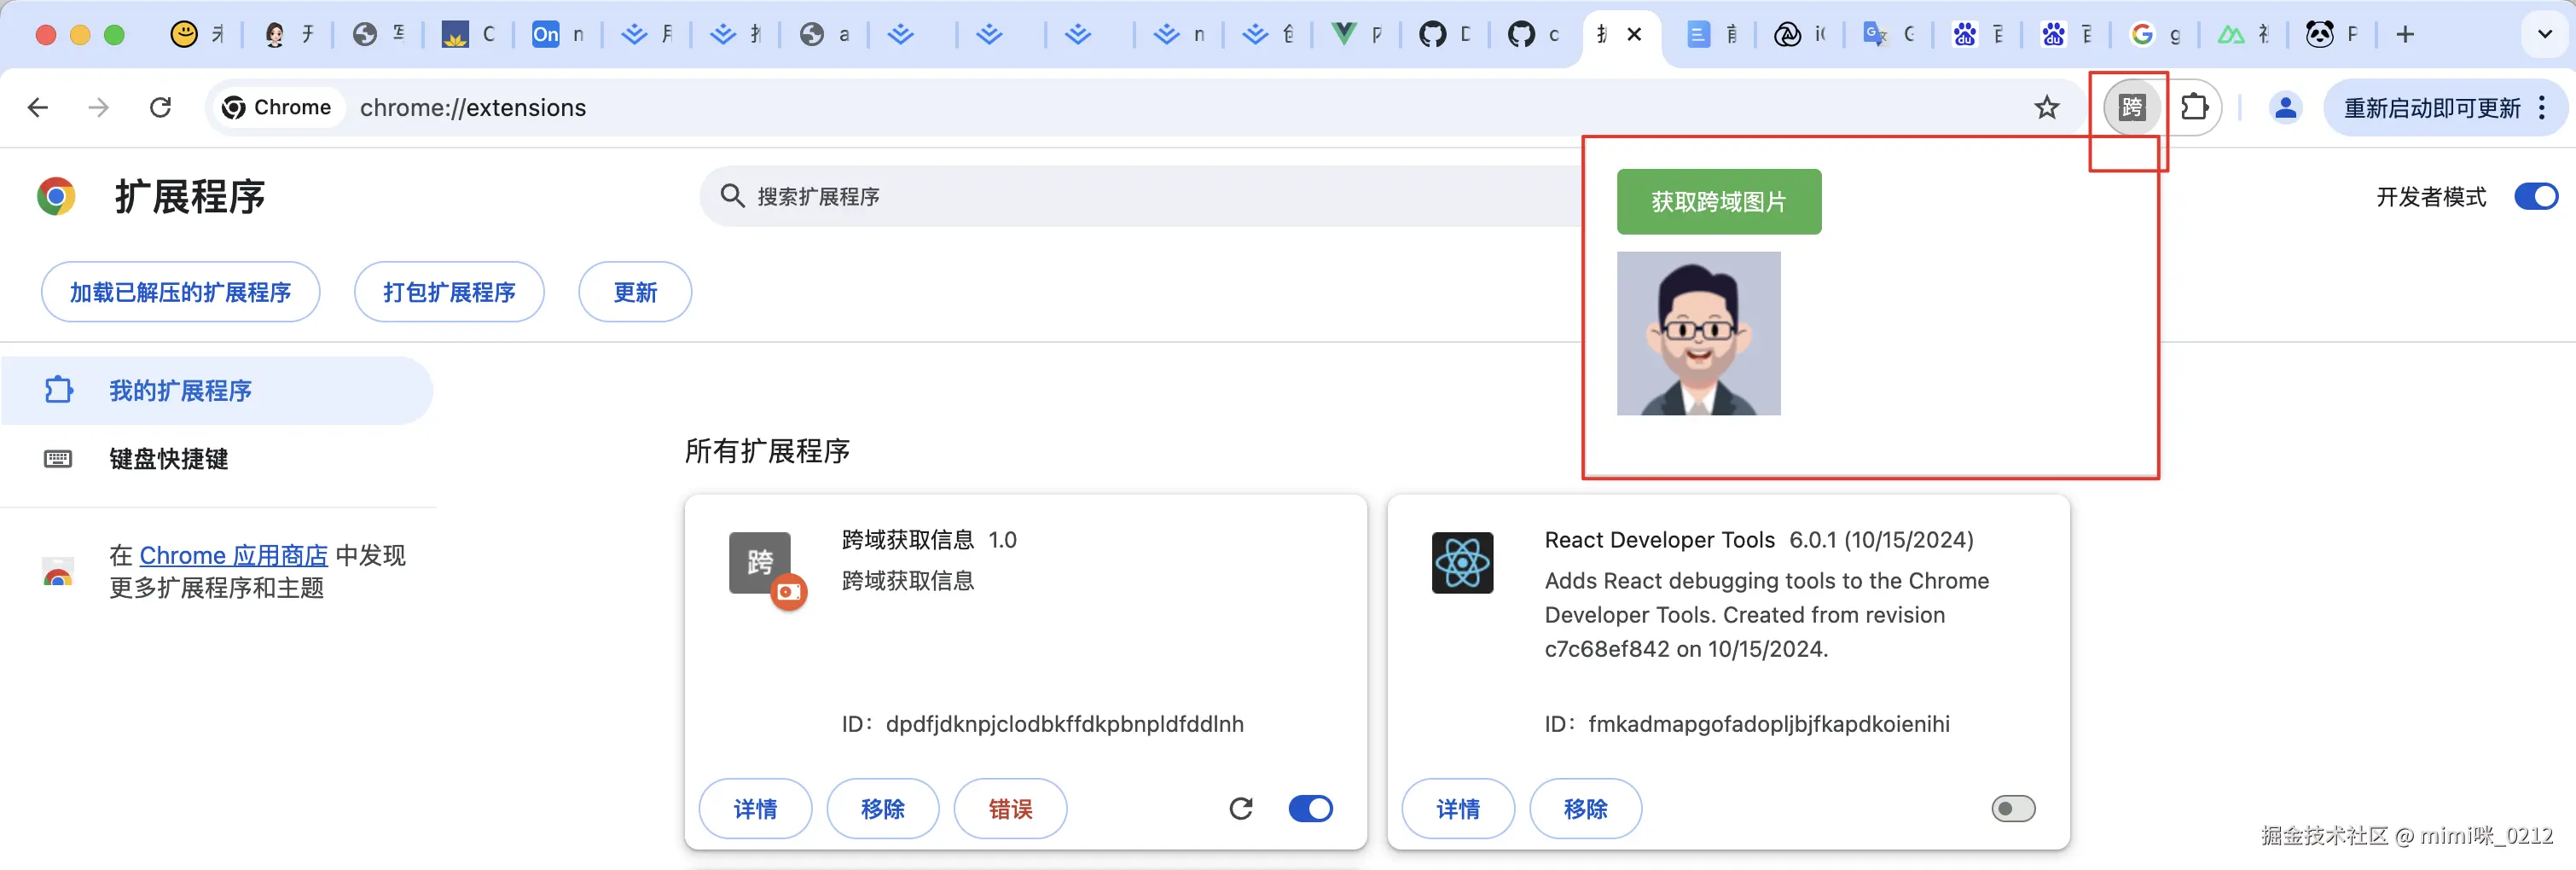Click 打包扩展程序 button
Image resolution: width=2576 pixels, height=870 pixels.
coord(449,292)
